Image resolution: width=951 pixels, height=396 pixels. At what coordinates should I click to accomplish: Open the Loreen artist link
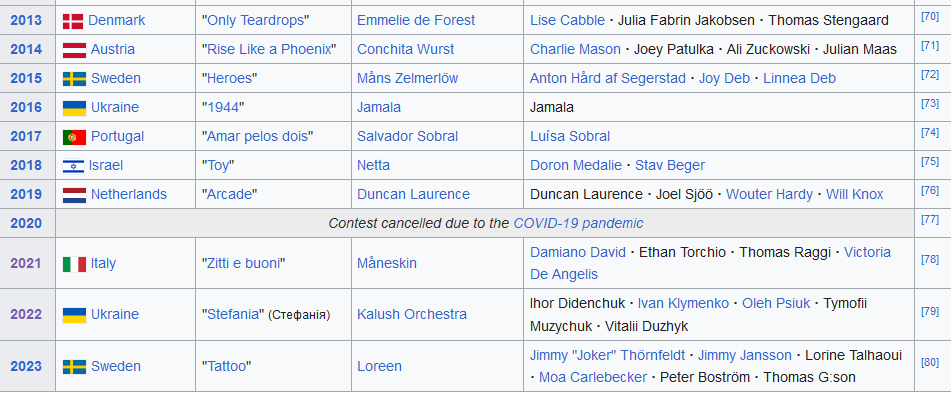[x=379, y=366]
